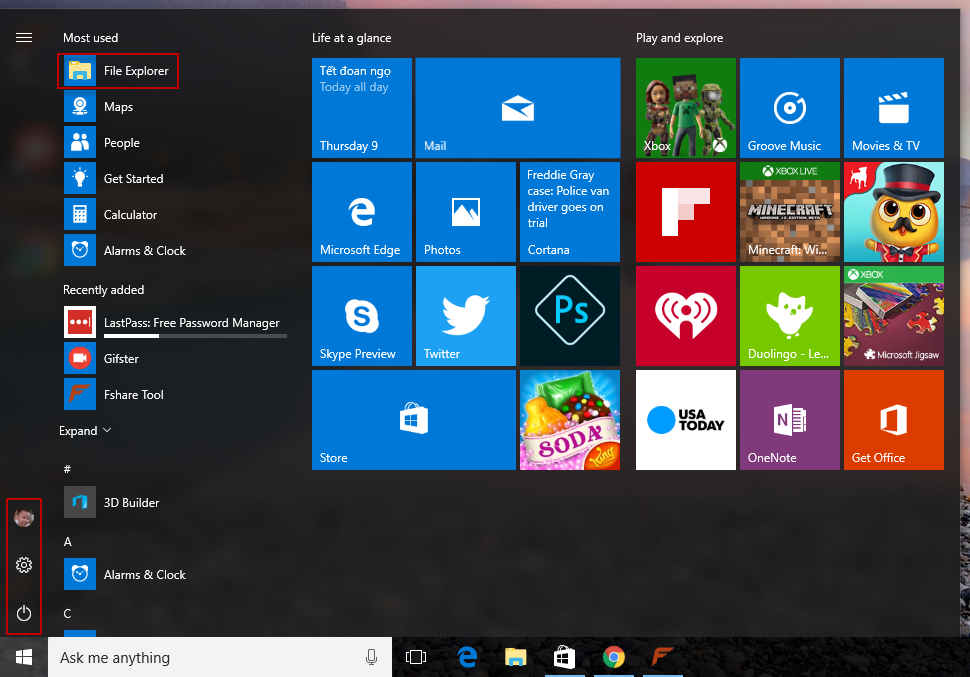
Task: Click the A letter header in app list
Action: [67, 541]
